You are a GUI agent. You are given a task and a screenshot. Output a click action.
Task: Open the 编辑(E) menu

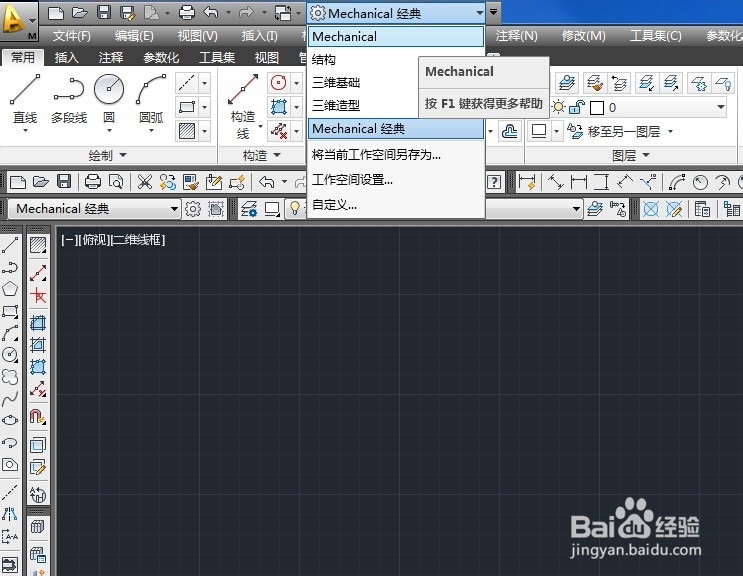(134, 36)
